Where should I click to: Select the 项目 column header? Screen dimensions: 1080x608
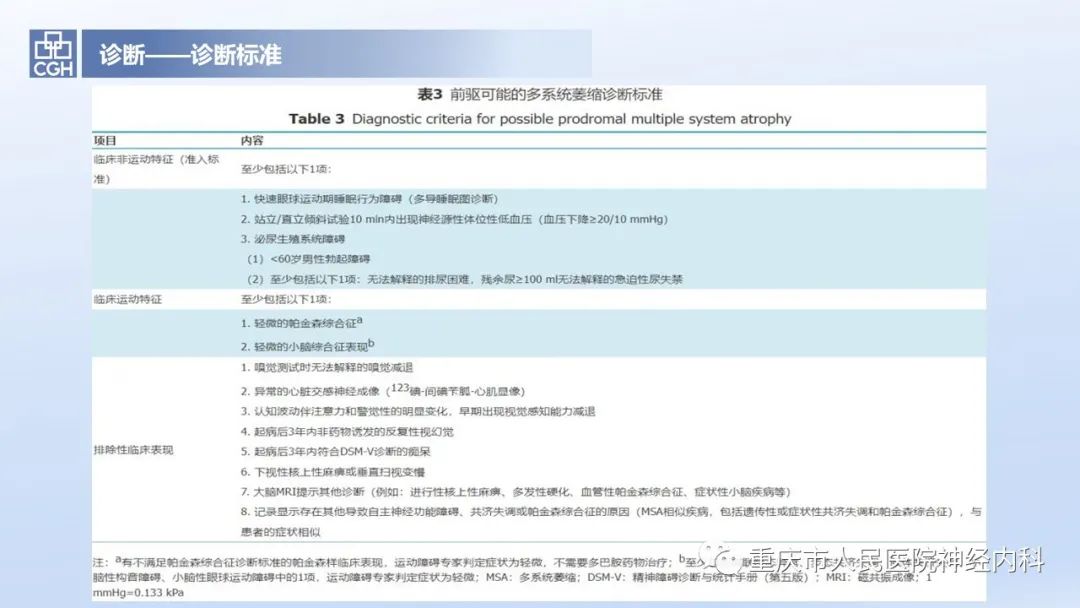(105, 141)
